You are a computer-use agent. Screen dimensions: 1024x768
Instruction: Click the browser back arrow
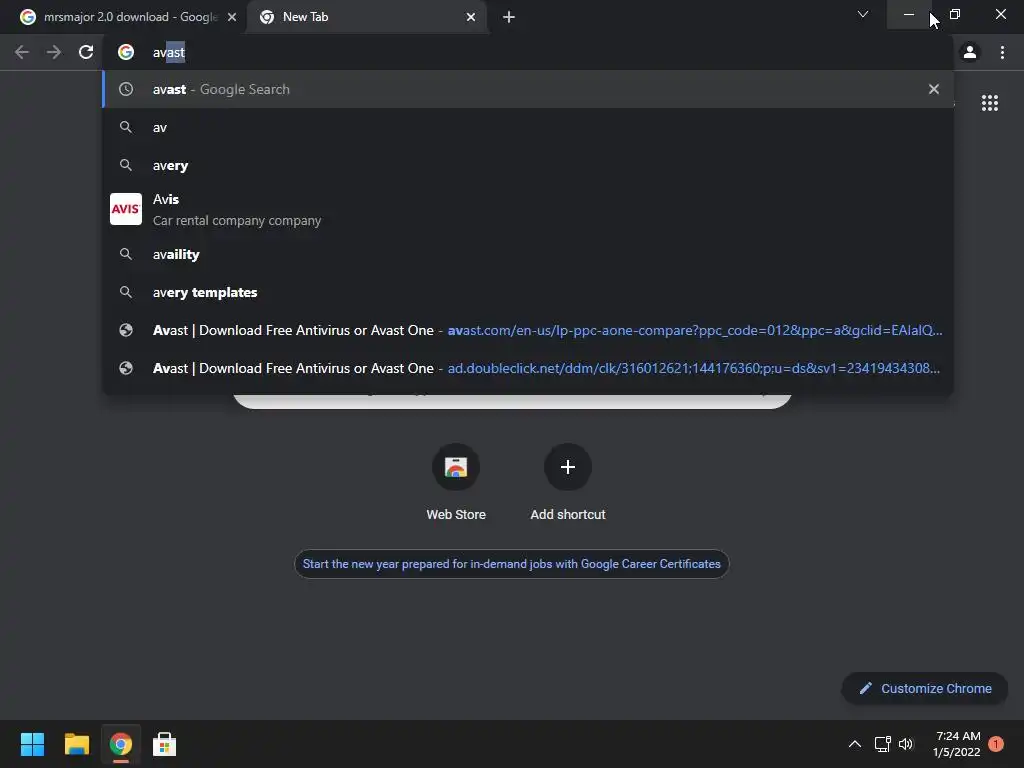[x=22, y=52]
